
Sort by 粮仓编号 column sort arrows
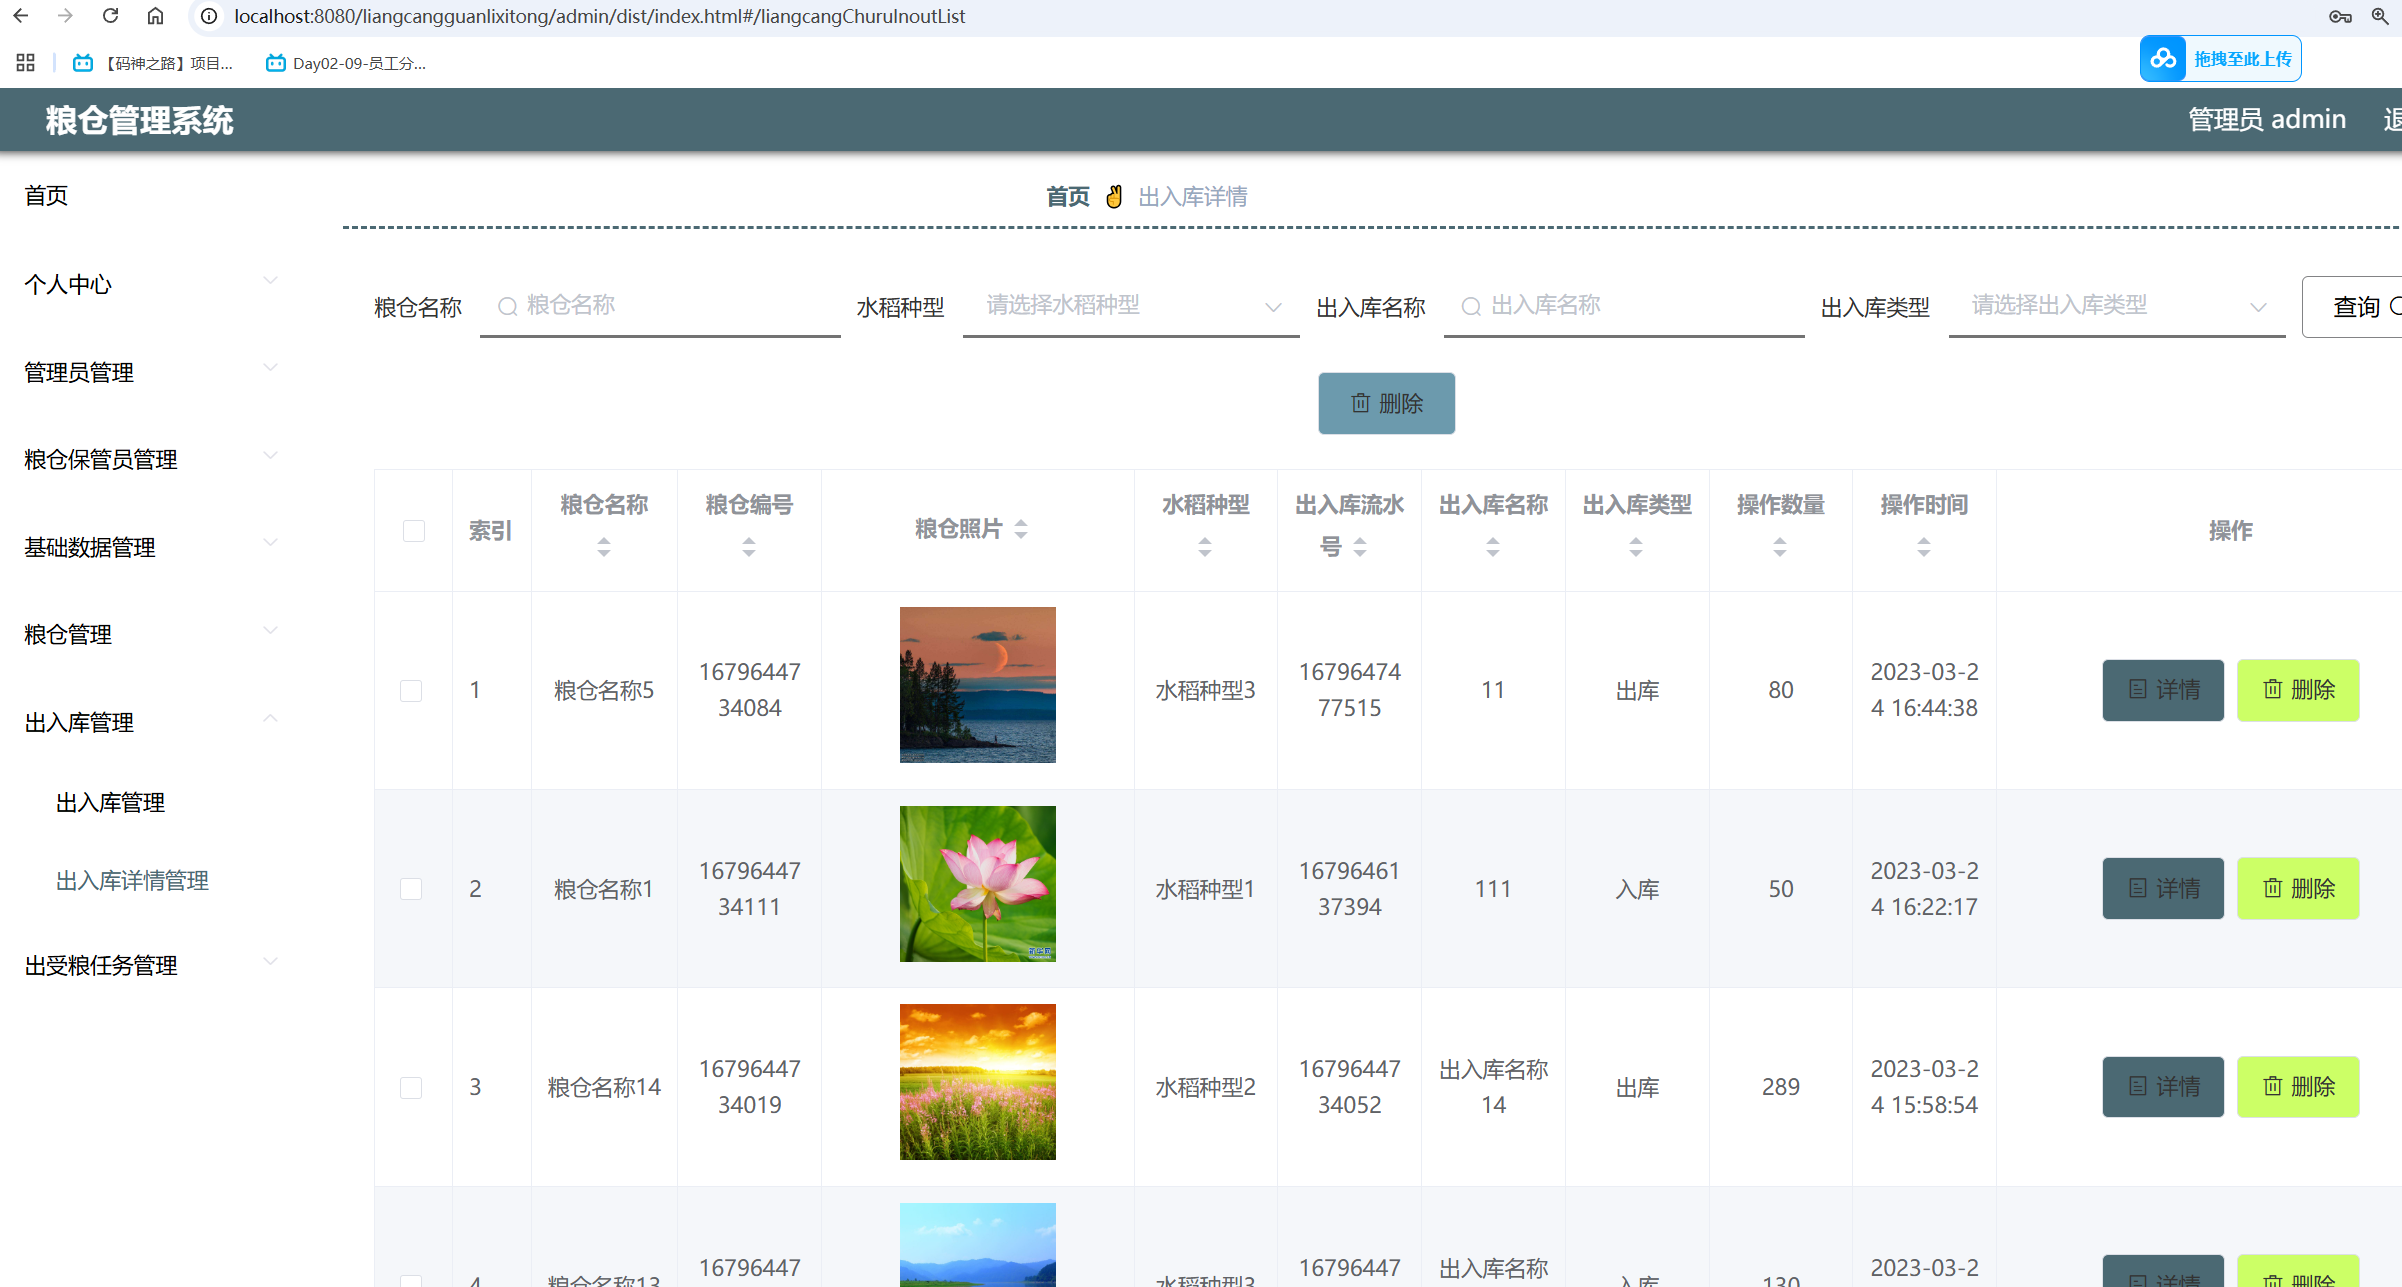tap(749, 547)
